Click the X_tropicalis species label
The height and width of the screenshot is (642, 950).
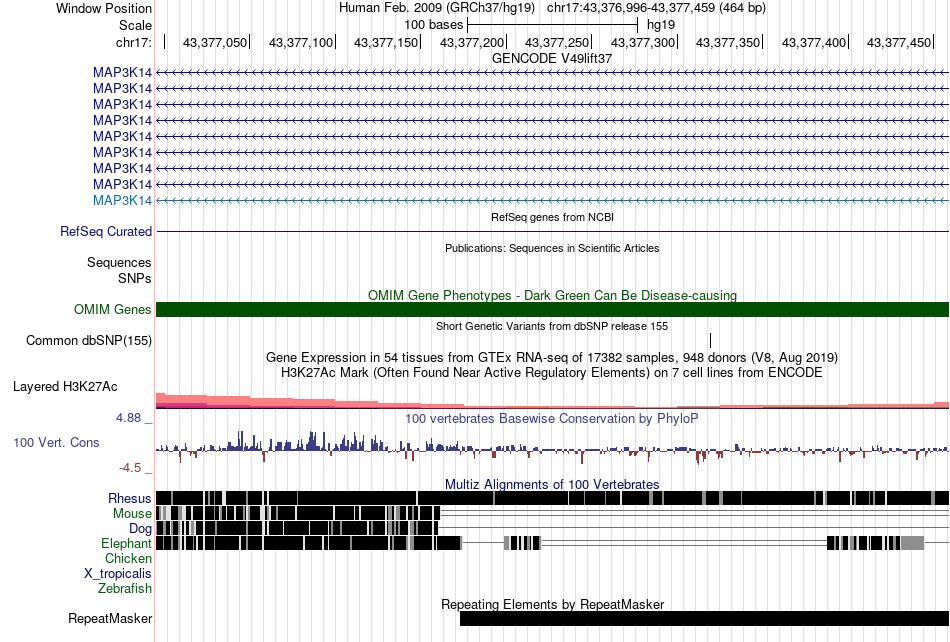tap(118, 574)
